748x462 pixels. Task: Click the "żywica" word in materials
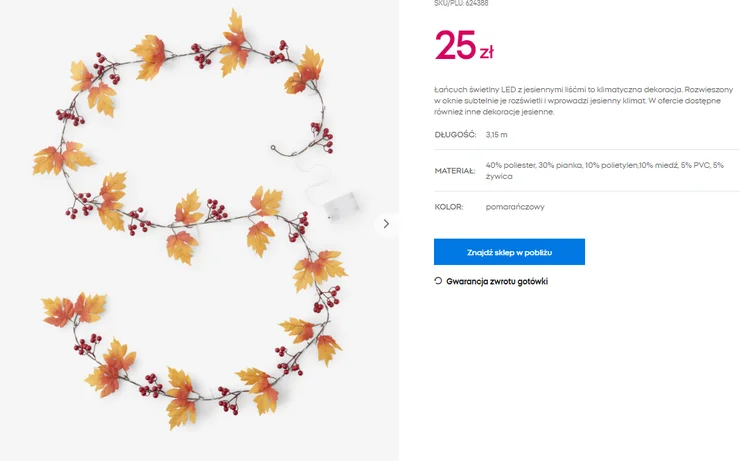click(499, 177)
